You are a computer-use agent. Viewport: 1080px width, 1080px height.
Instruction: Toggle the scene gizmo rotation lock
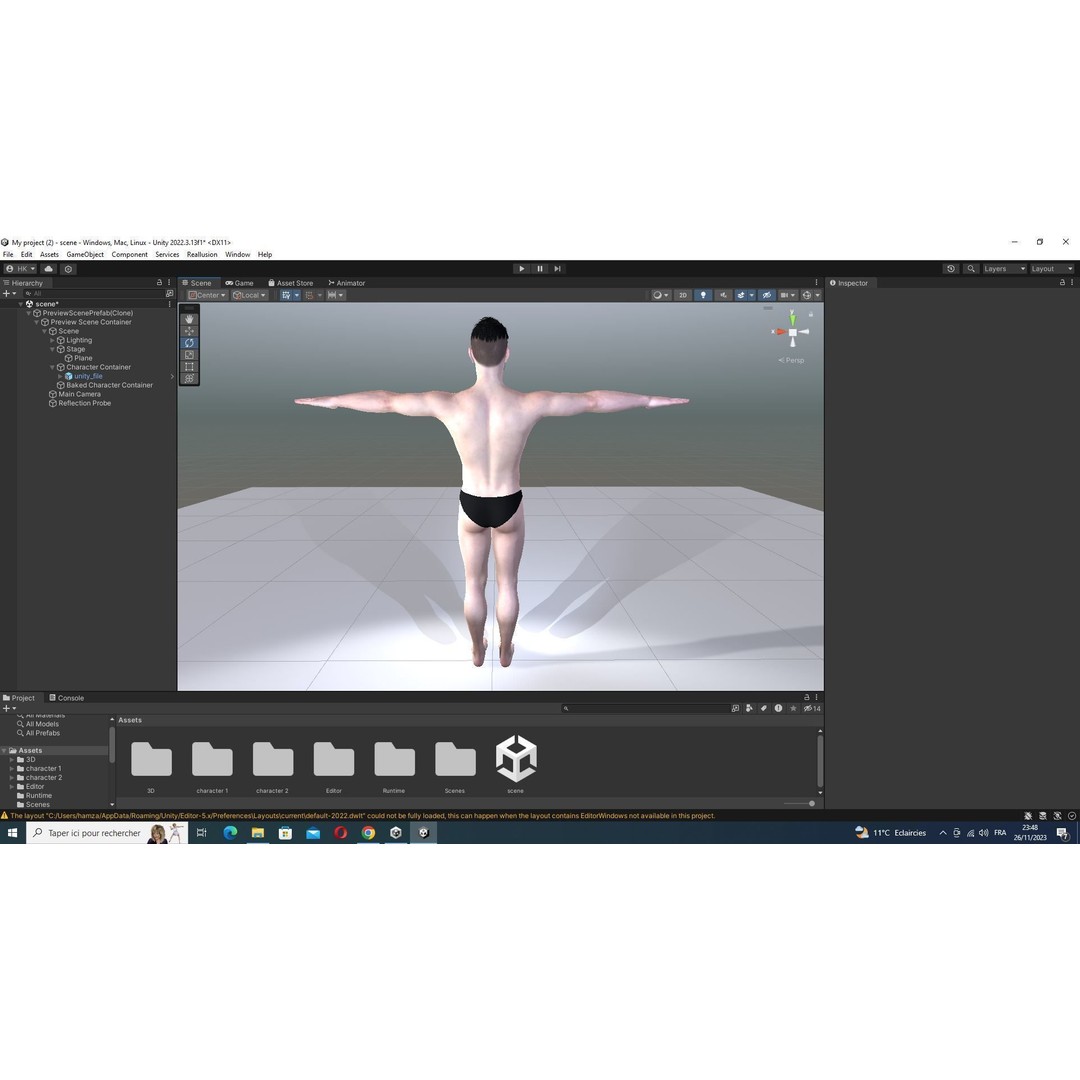pyautogui.click(x=811, y=314)
